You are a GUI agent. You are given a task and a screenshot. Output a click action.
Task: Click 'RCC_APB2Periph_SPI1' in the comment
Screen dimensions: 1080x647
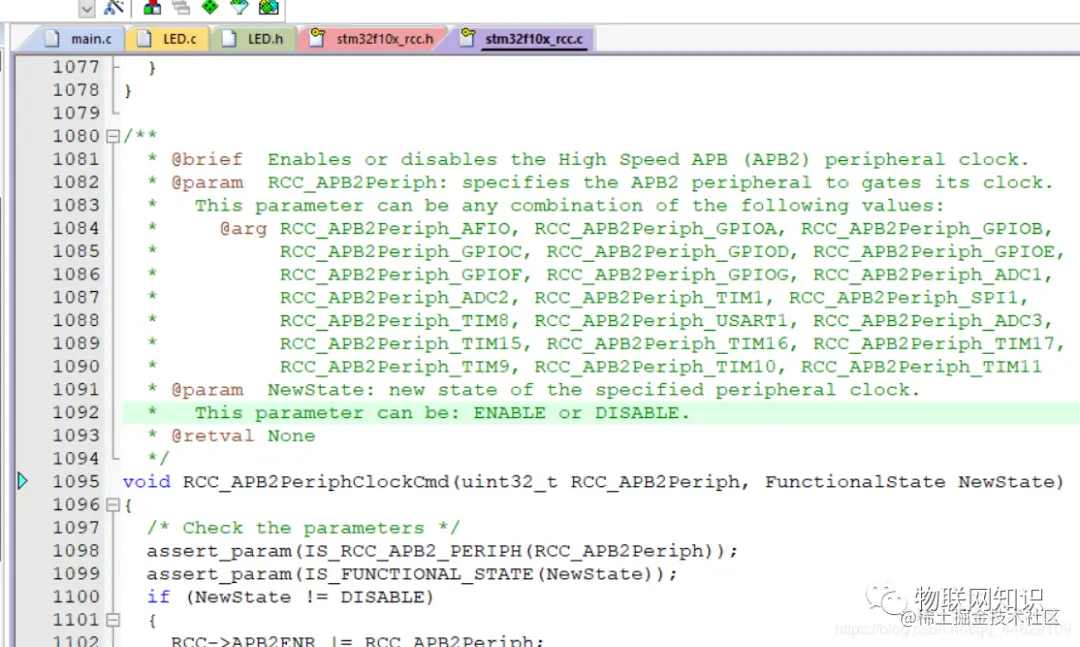click(903, 298)
